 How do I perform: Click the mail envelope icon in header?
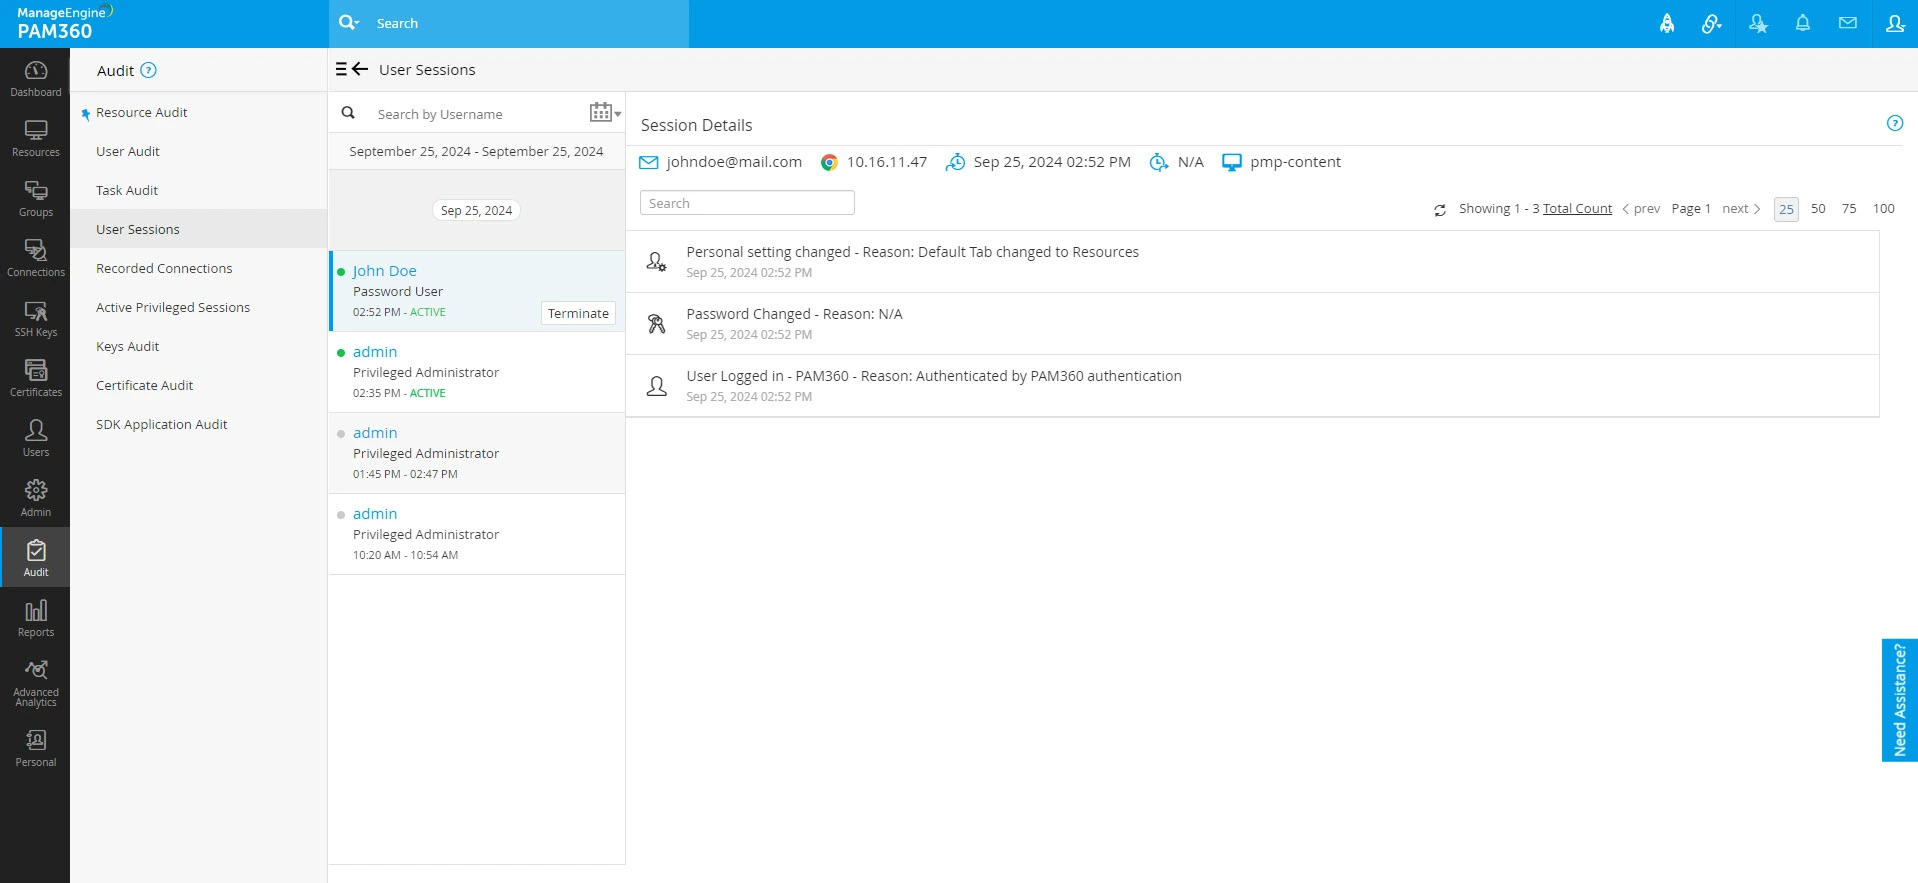click(1847, 23)
